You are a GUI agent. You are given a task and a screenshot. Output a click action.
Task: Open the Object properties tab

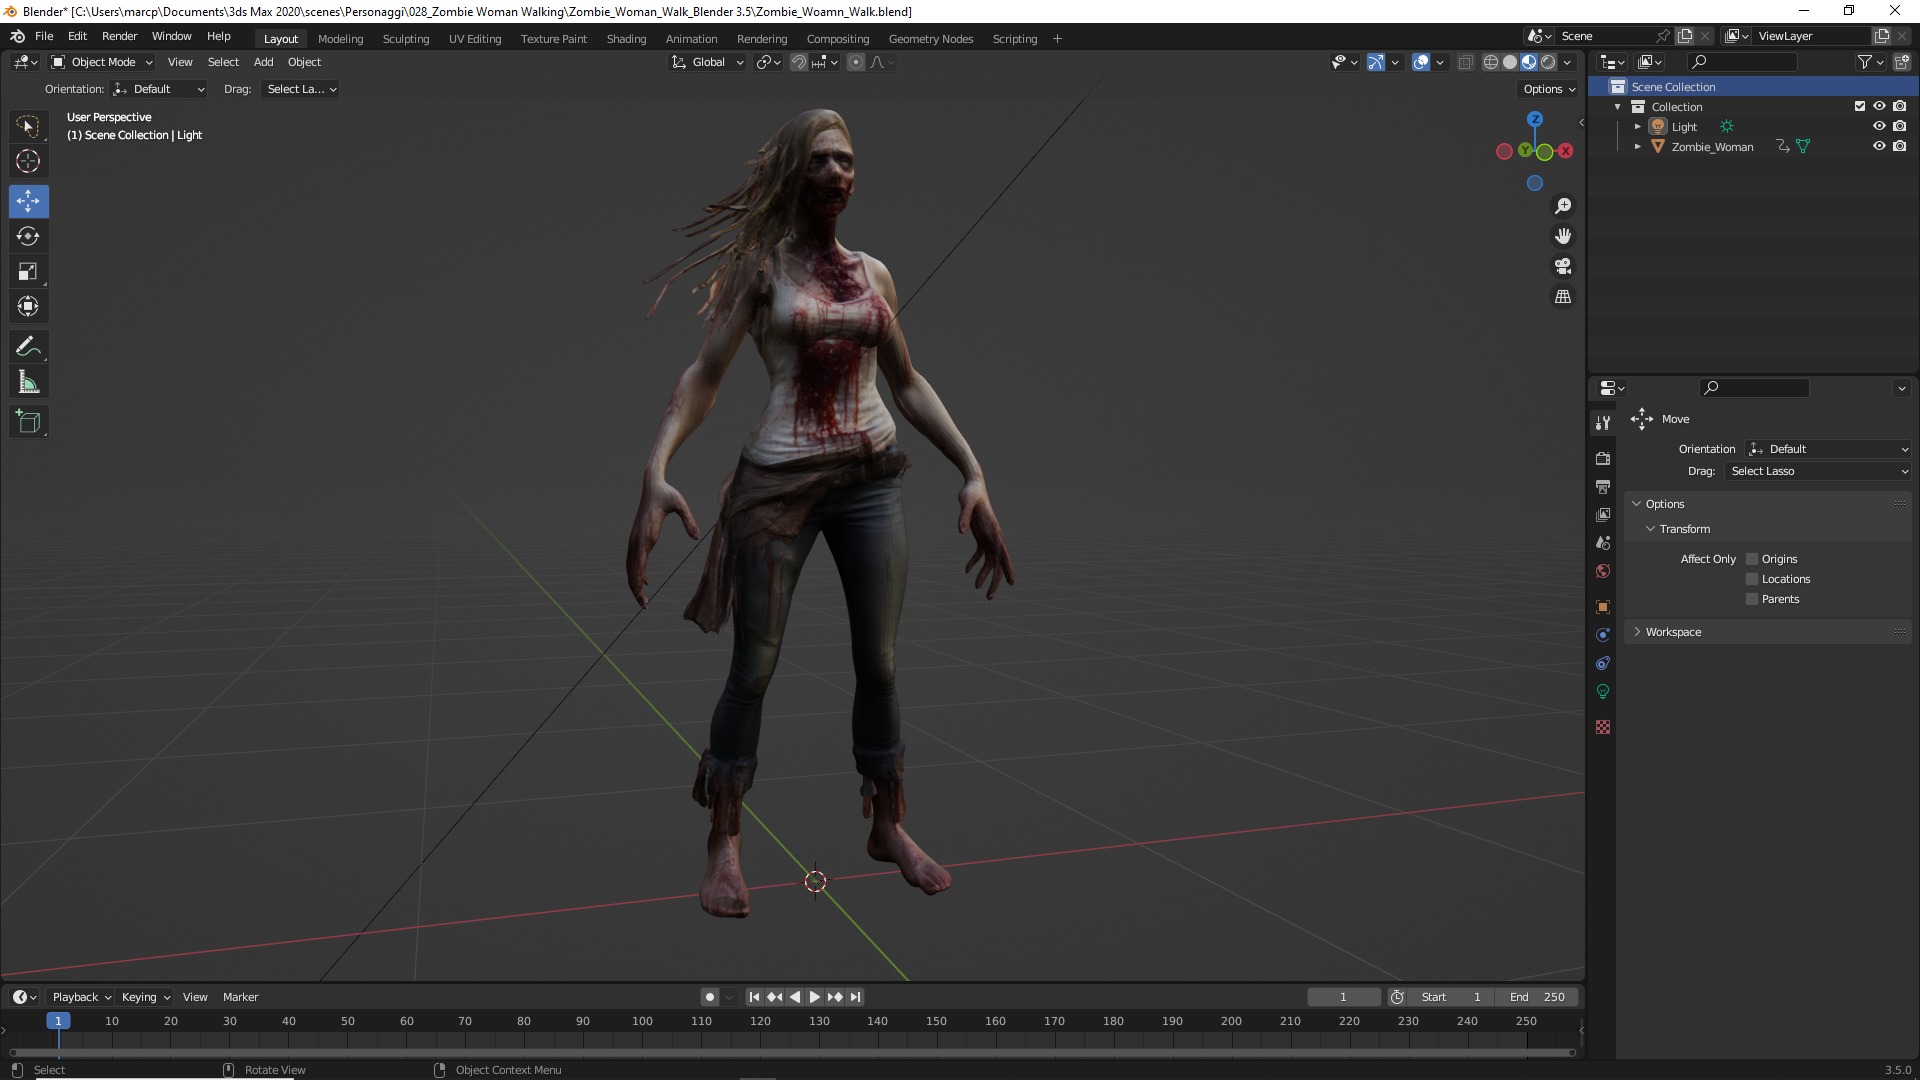(x=1603, y=607)
